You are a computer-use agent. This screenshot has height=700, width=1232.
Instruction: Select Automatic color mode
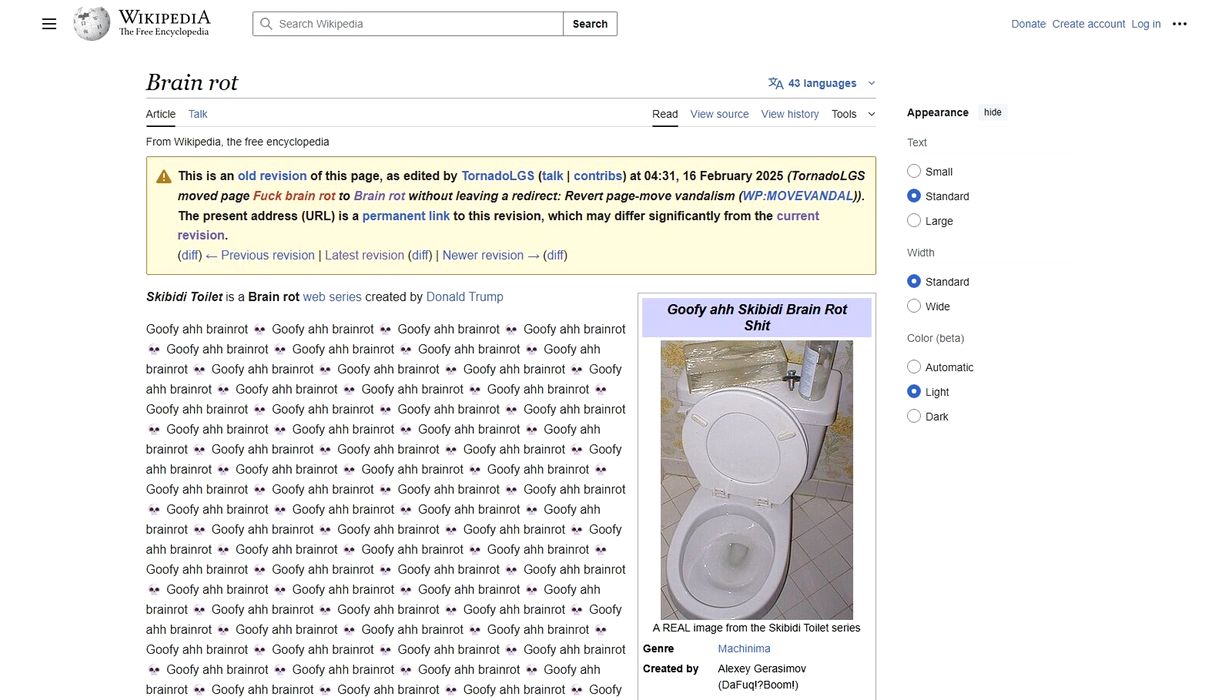pyautogui.click(x=914, y=367)
